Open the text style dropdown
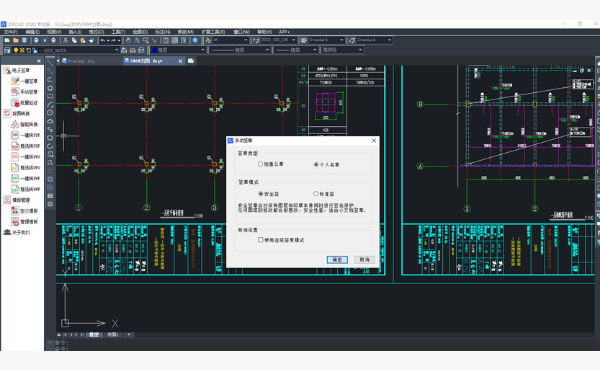The width and height of the screenshot is (600, 371). click(246, 40)
